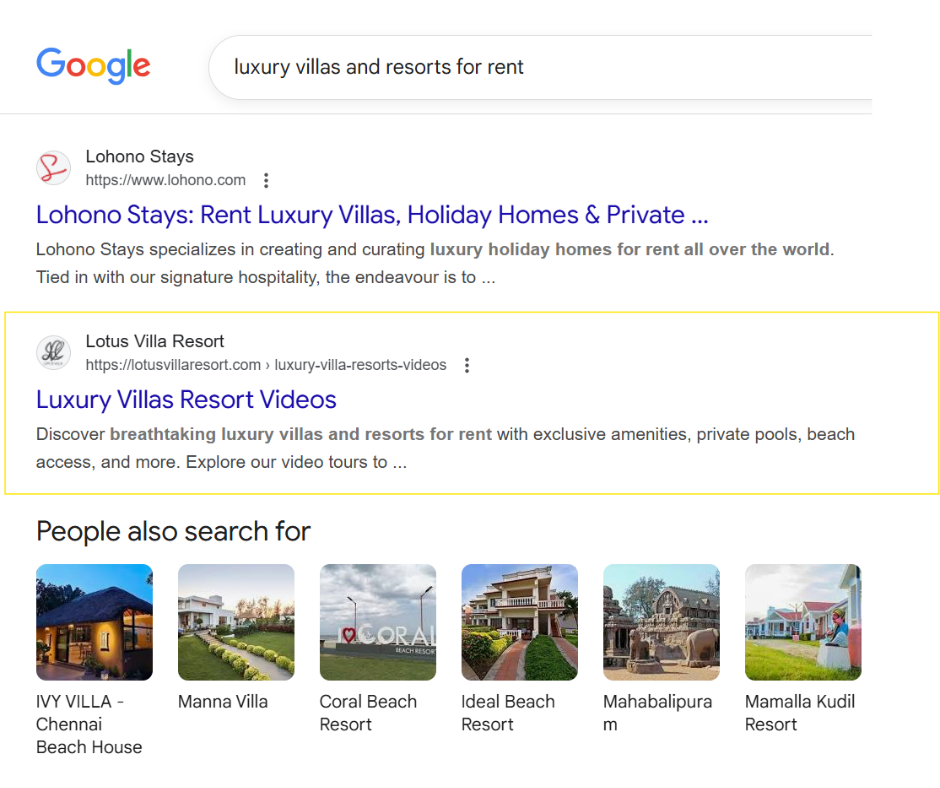Click the https://www.lohono.com URL
940x788 pixels.
coord(166,181)
